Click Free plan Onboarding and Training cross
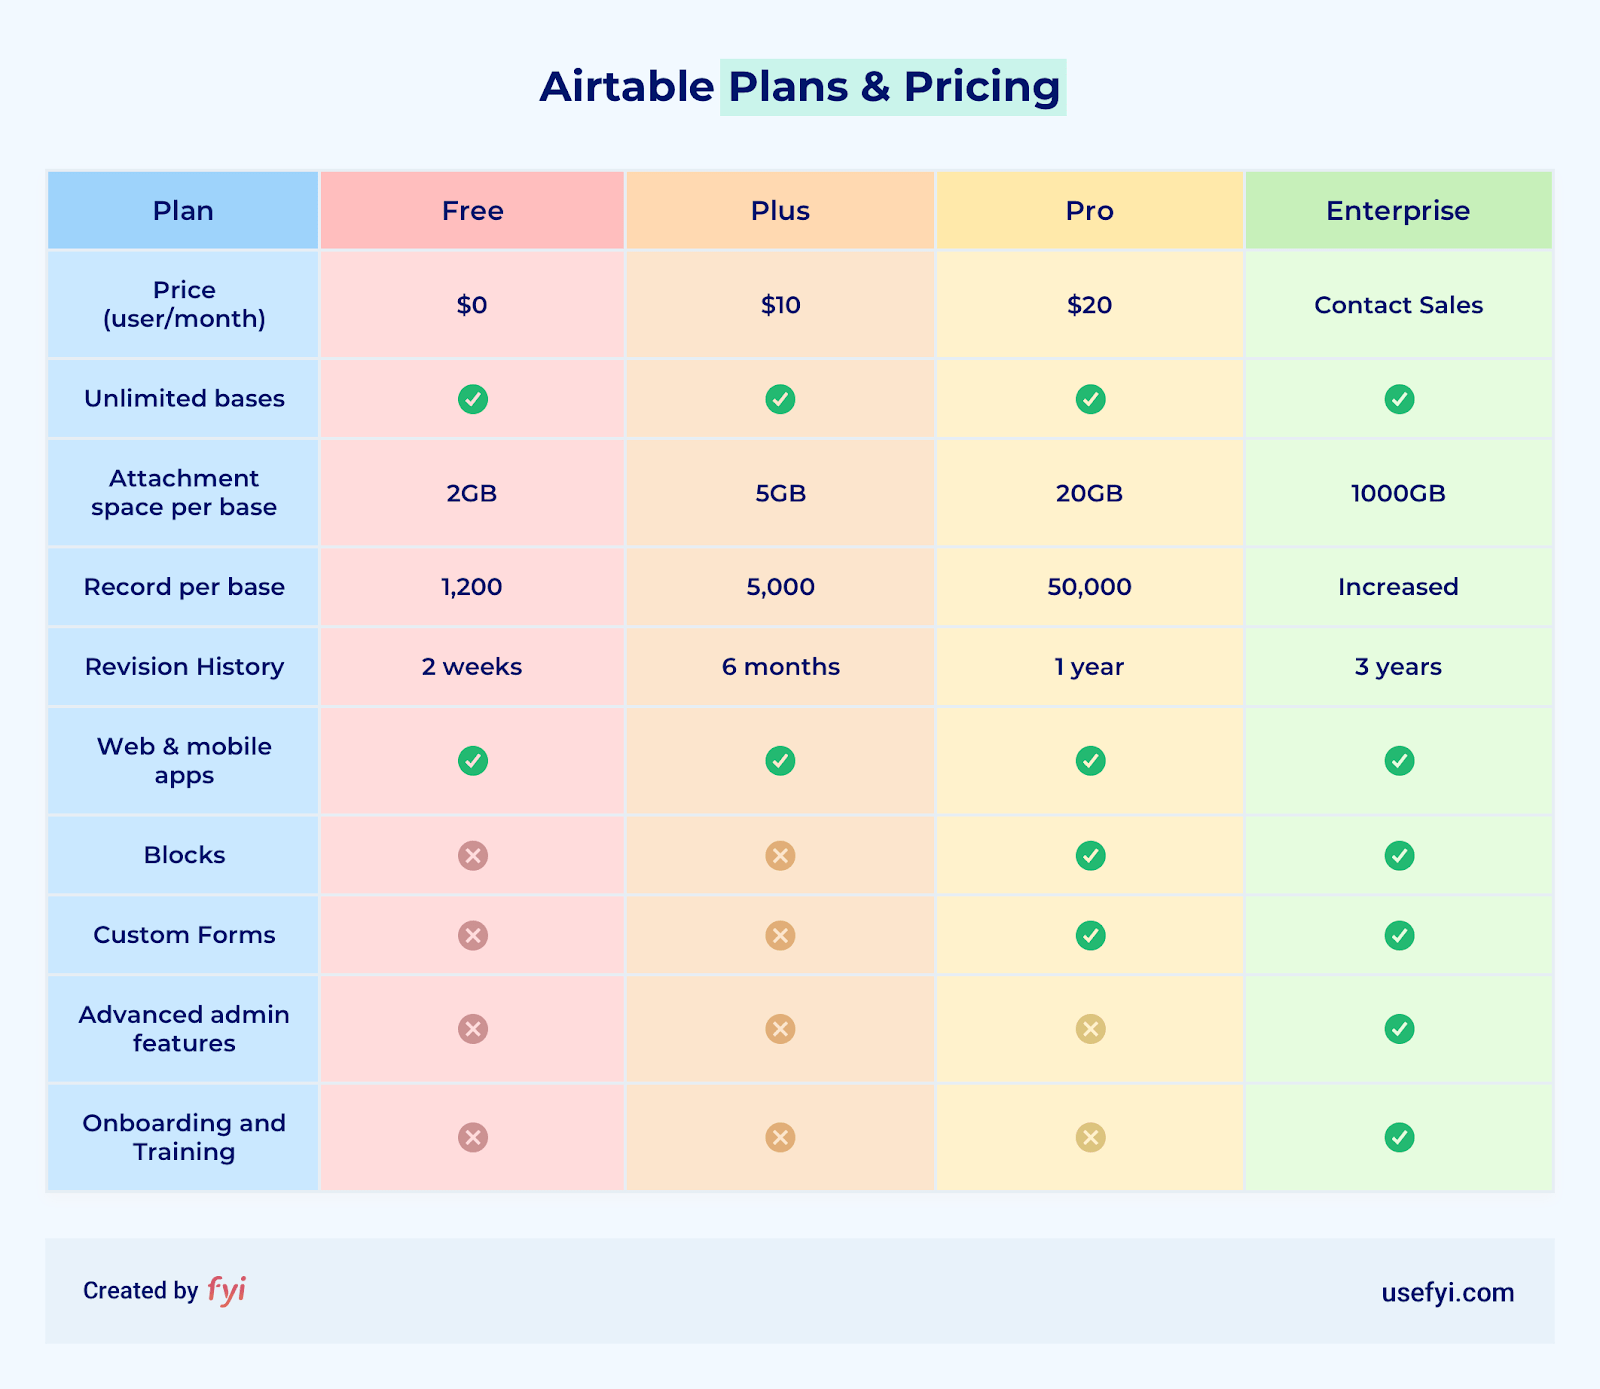 point(473,1137)
